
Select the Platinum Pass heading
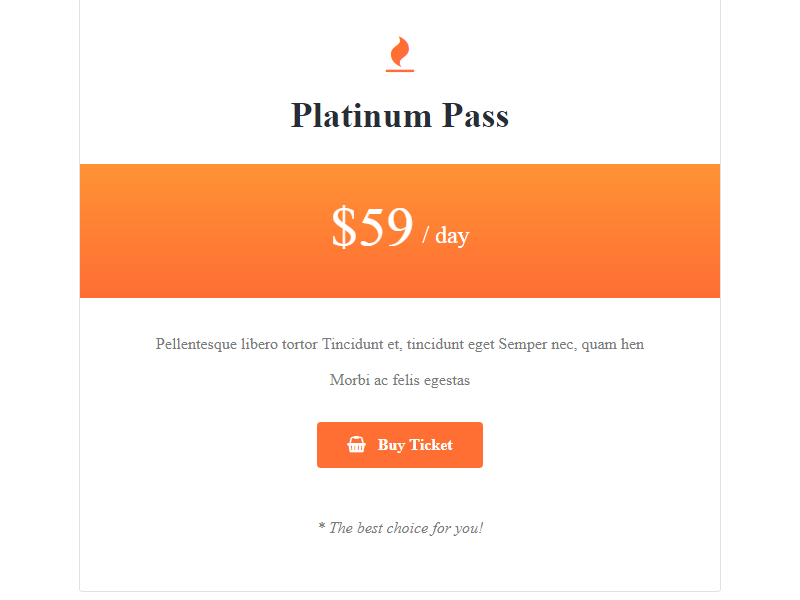coord(400,116)
